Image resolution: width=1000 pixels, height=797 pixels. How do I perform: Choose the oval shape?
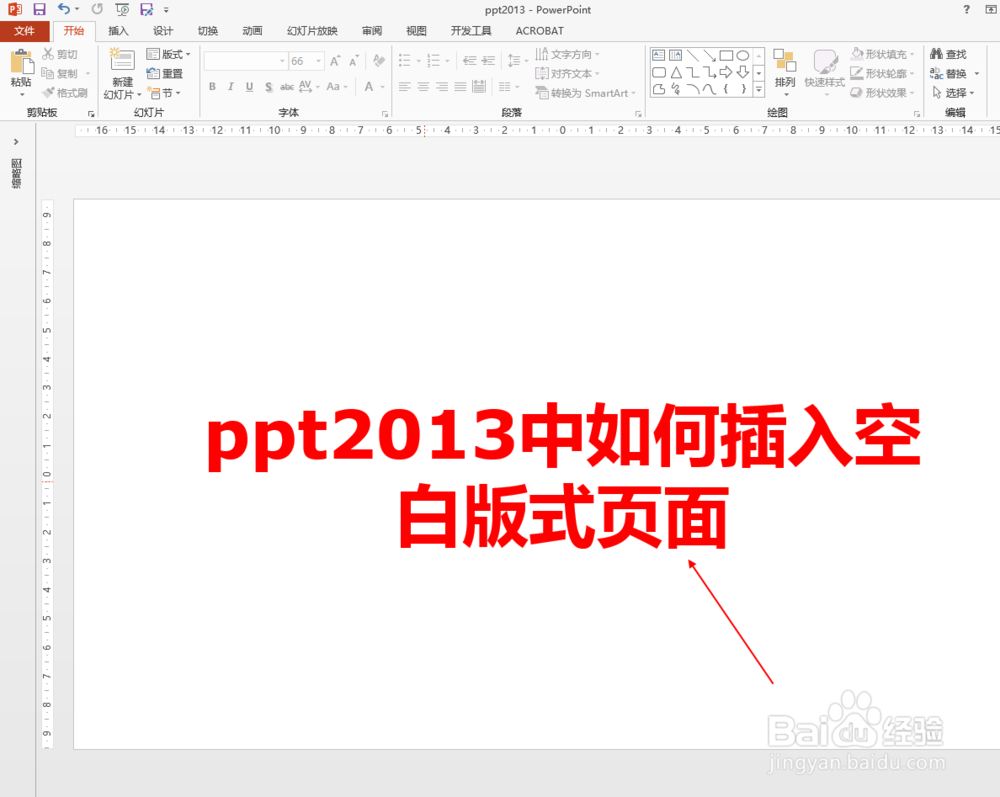(x=742, y=55)
